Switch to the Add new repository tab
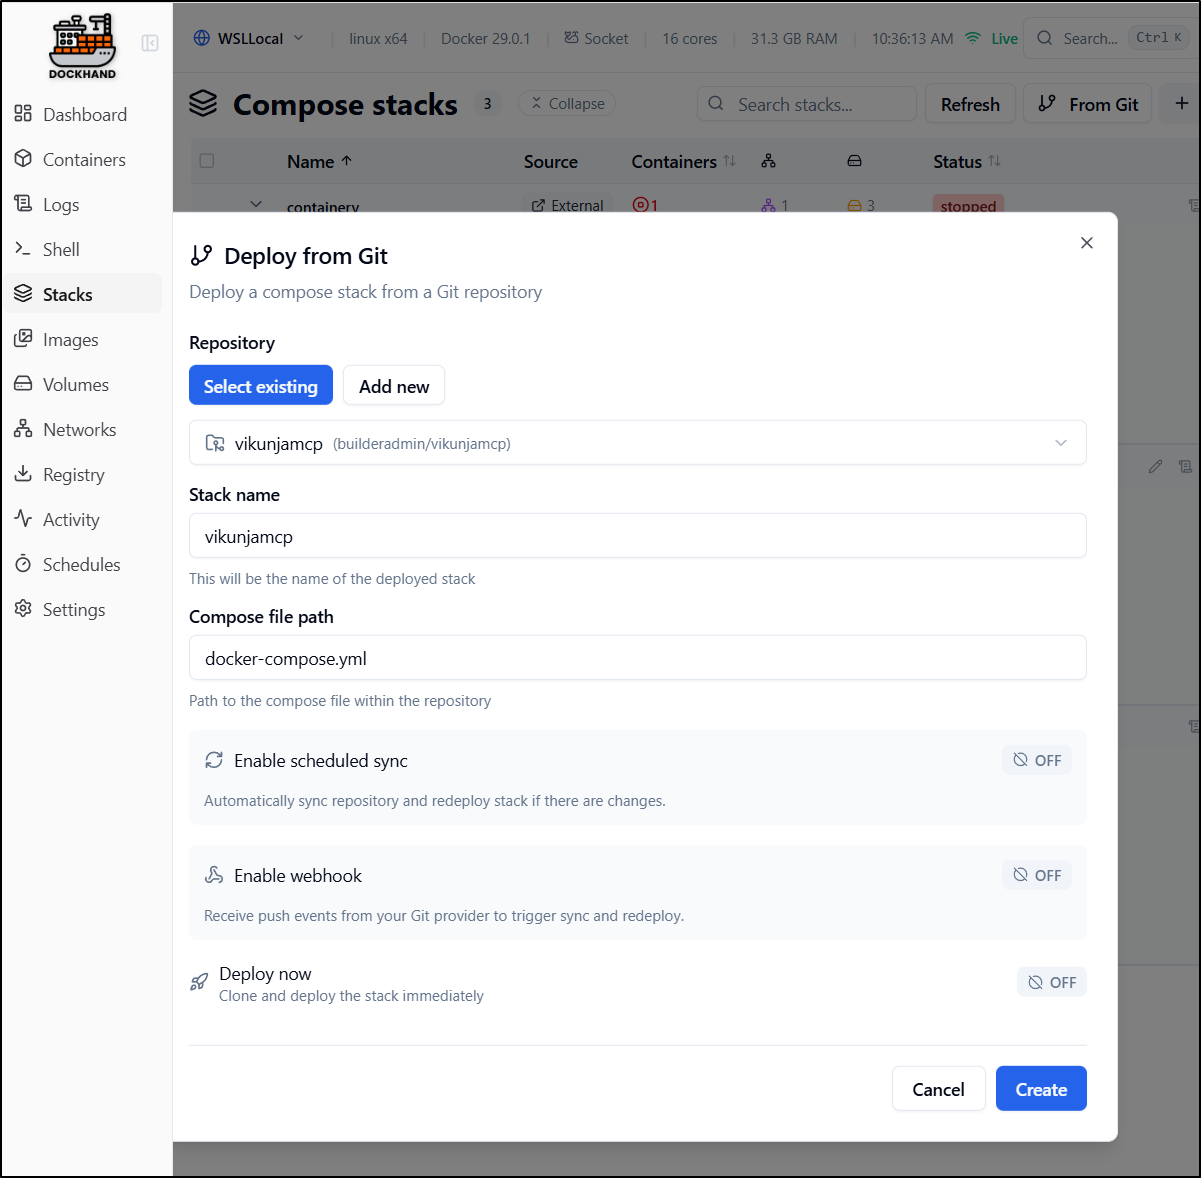 [x=394, y=386]
